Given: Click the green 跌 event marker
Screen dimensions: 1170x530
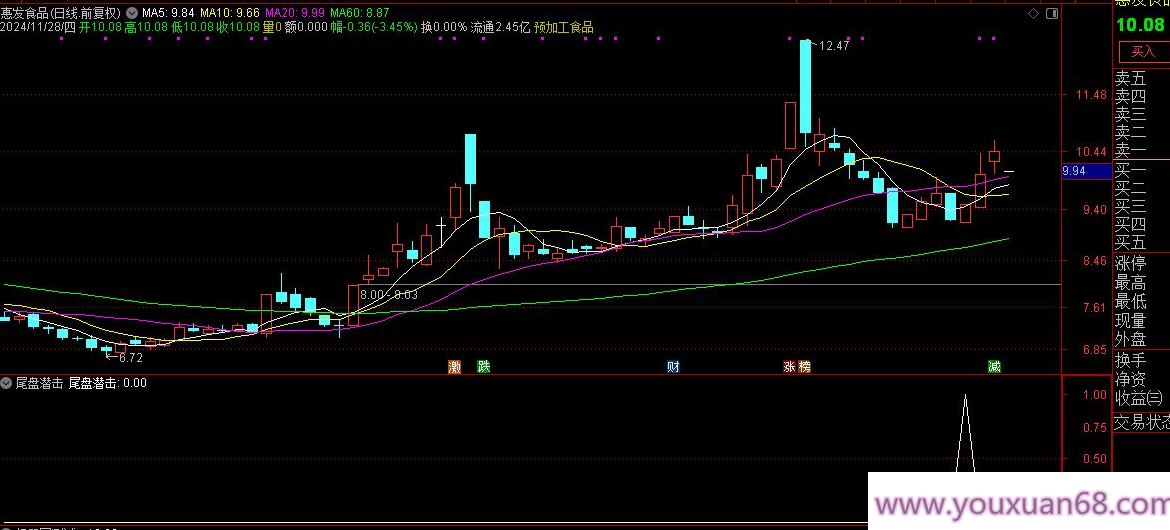Looking at the screenshot, I should pos(484,367).
